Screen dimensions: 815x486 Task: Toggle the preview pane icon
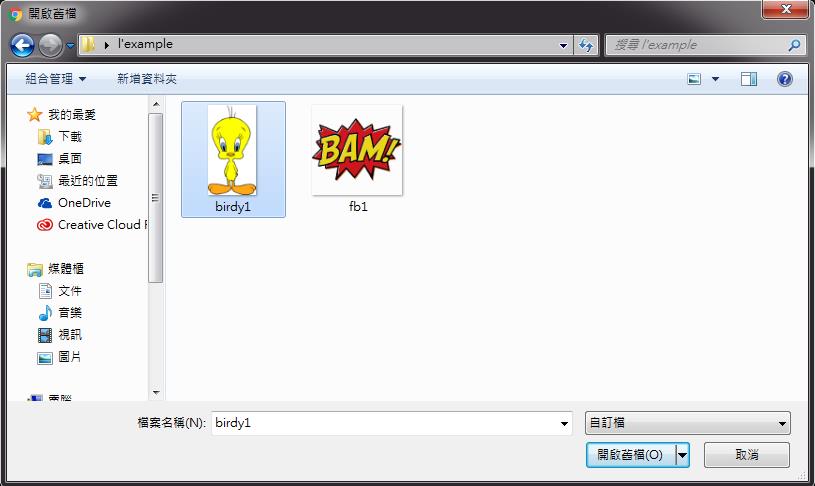(x=749, y=79)
